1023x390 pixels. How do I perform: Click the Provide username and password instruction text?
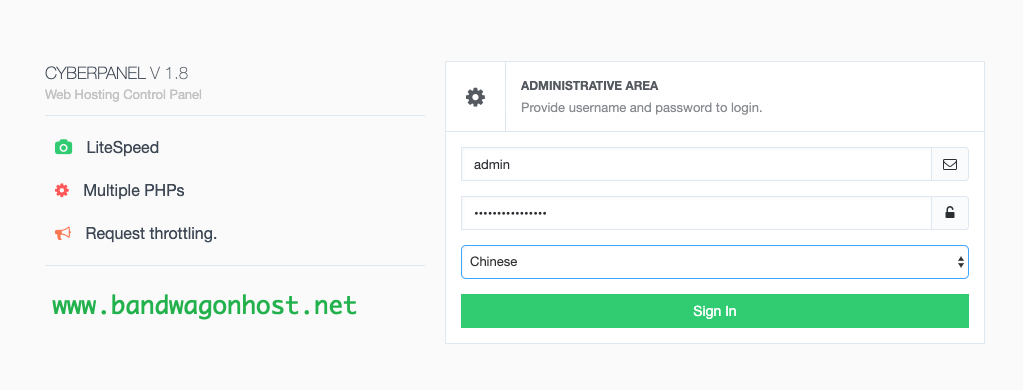[x=641, y=108]
